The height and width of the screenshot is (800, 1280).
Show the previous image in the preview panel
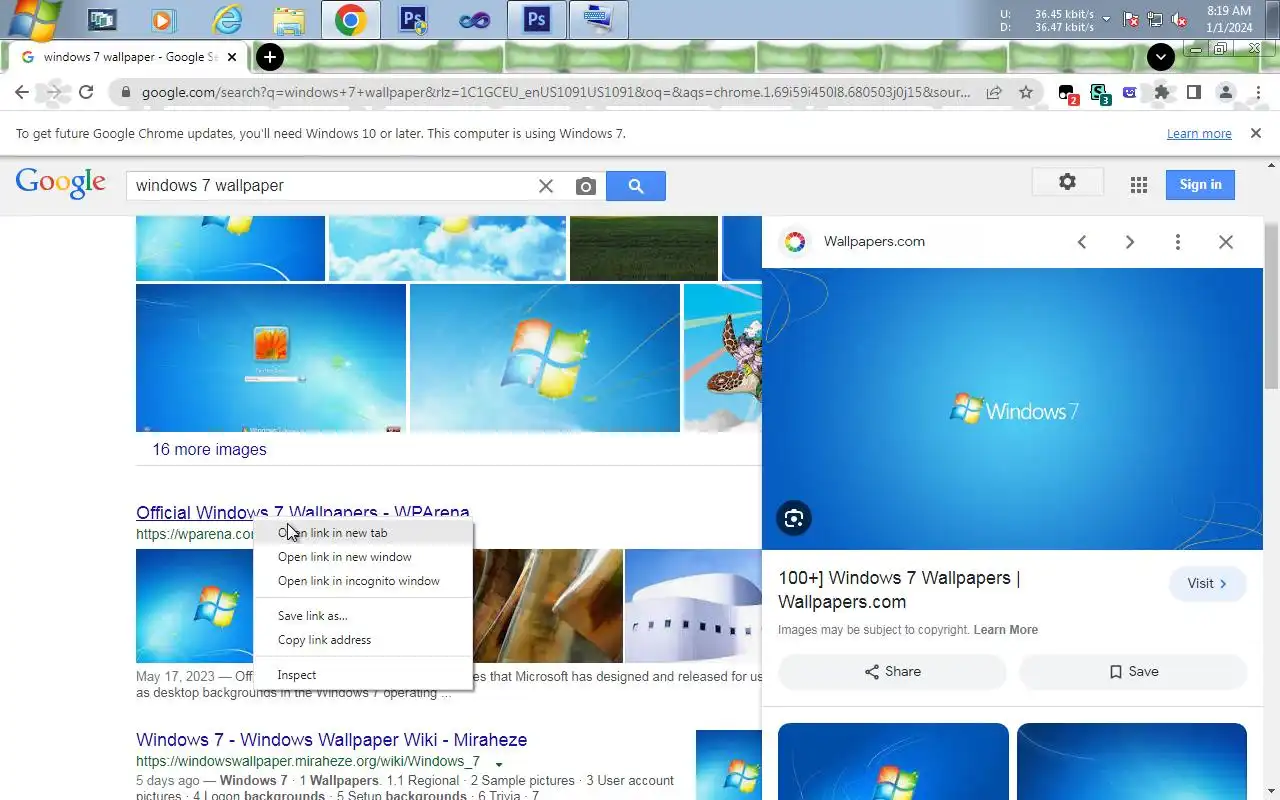(1082, 242)
